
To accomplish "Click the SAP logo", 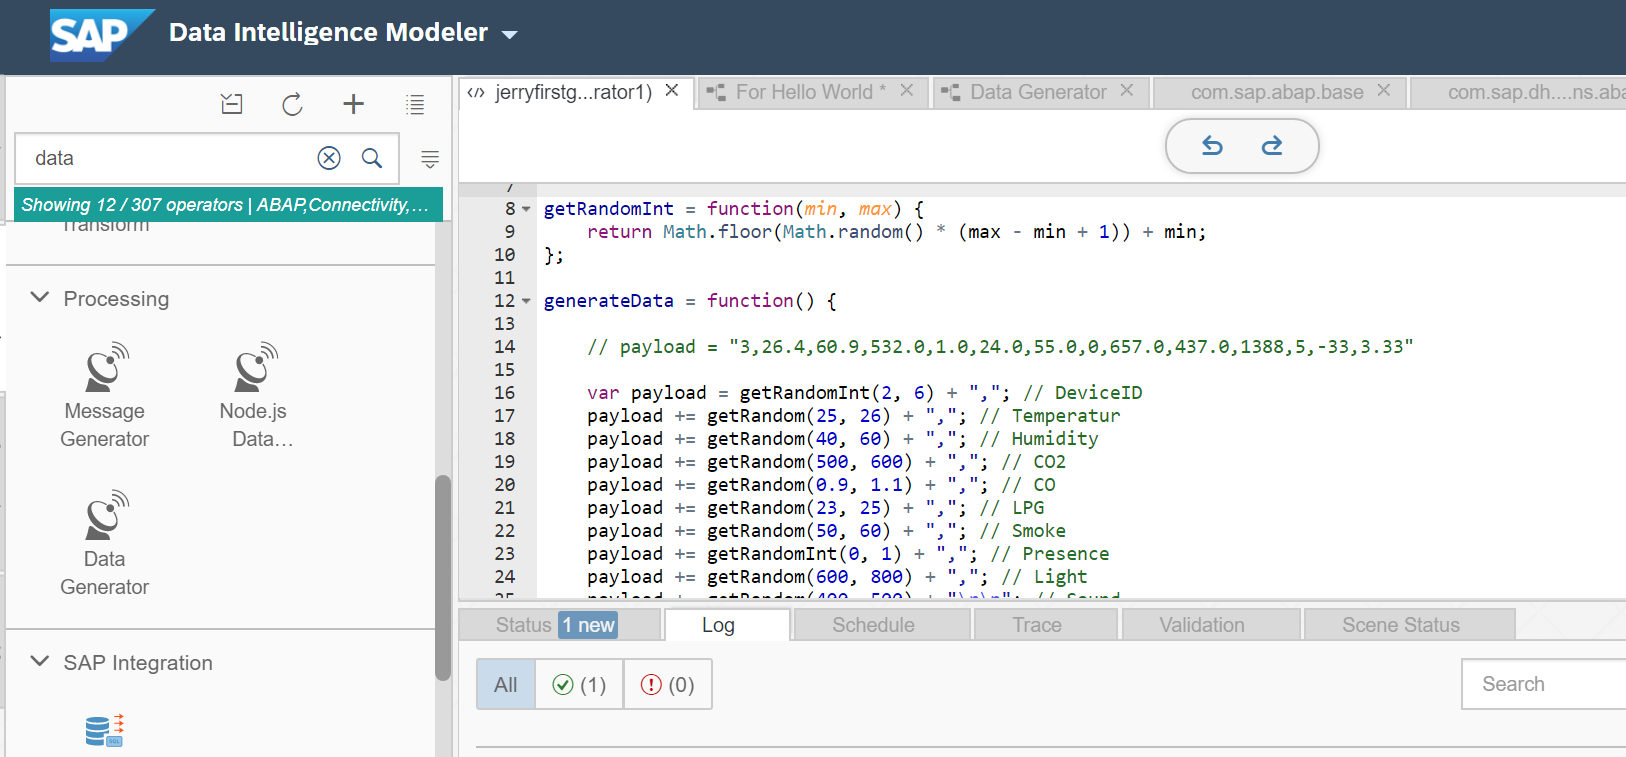I will [x=101, y=35].
